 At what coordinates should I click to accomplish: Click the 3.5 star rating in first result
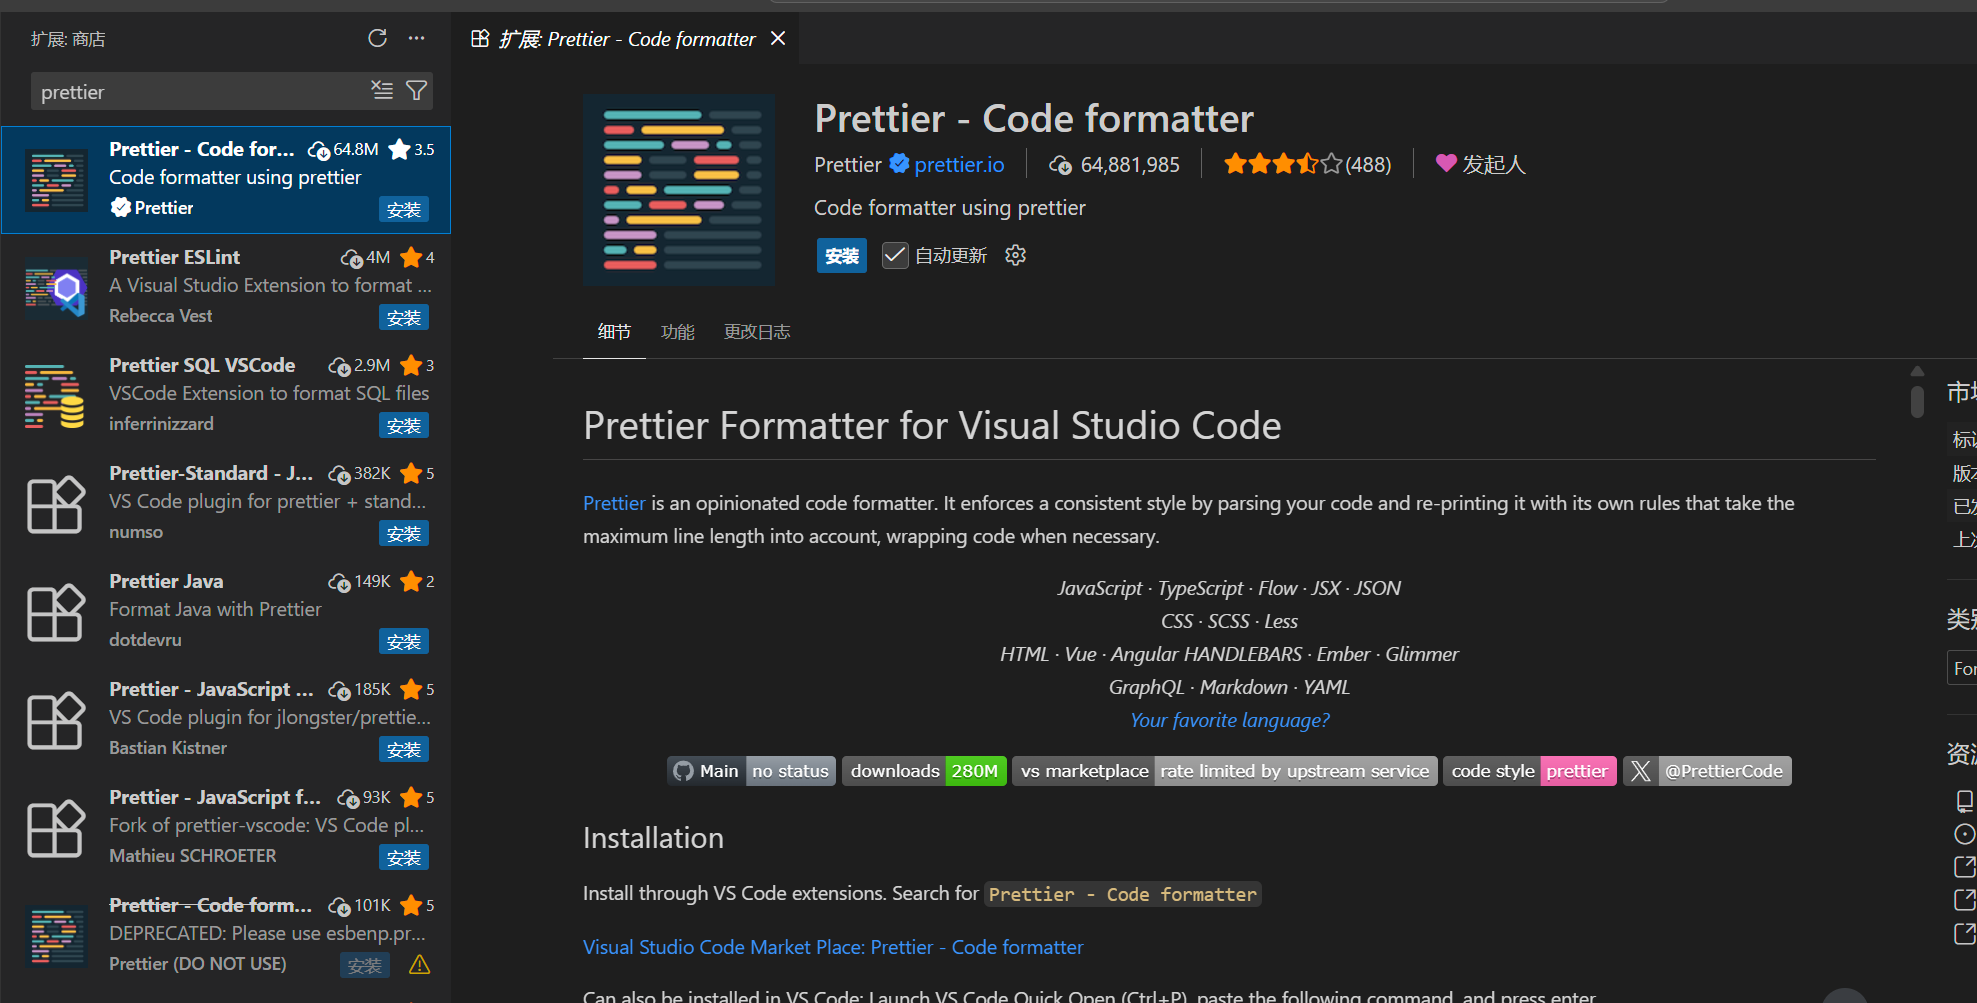click(411, 149)
